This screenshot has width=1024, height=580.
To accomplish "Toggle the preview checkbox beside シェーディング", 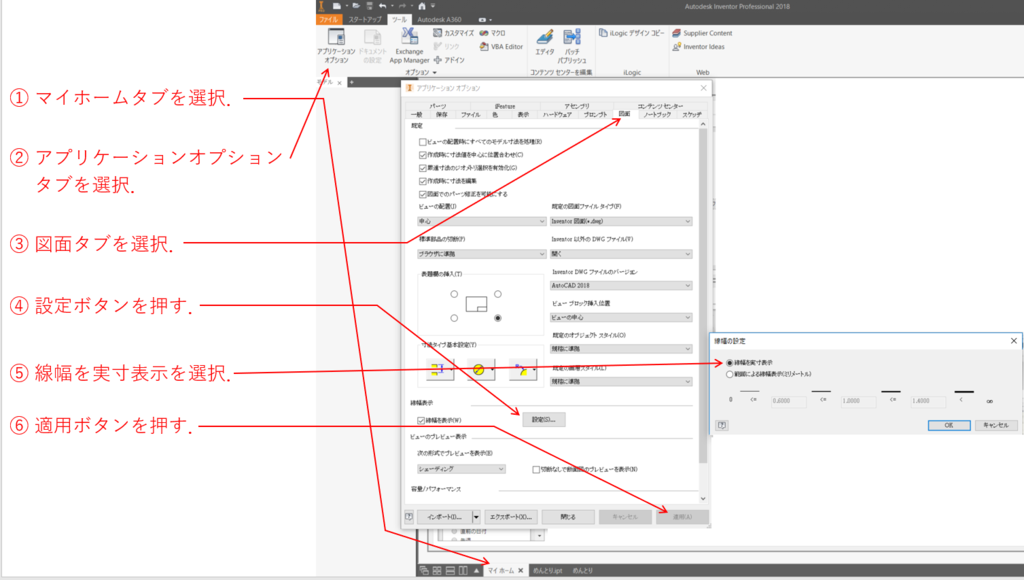I will coord(536,470).
